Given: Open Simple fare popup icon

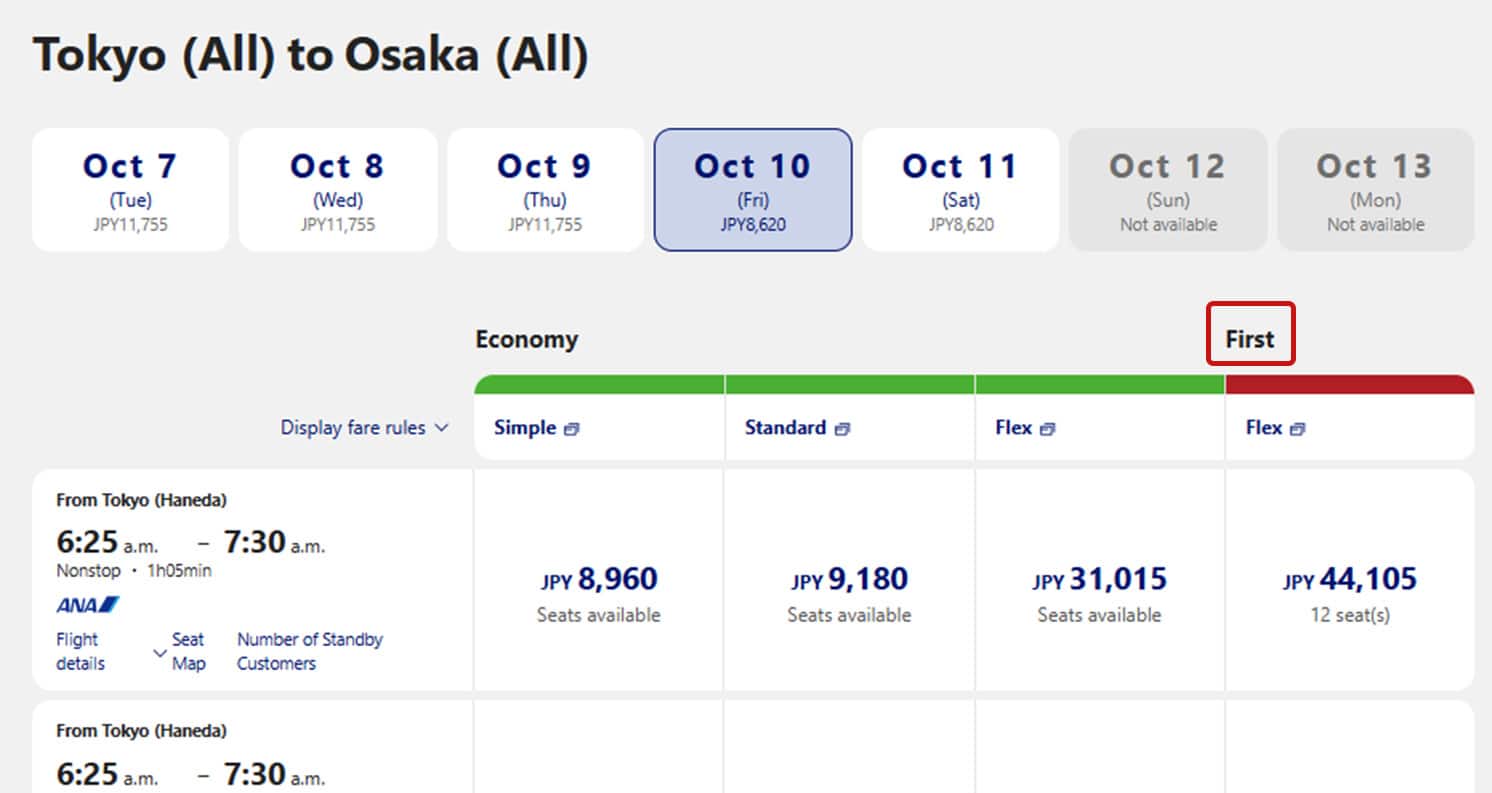Looking at the screenshot, I should (571, 429).
